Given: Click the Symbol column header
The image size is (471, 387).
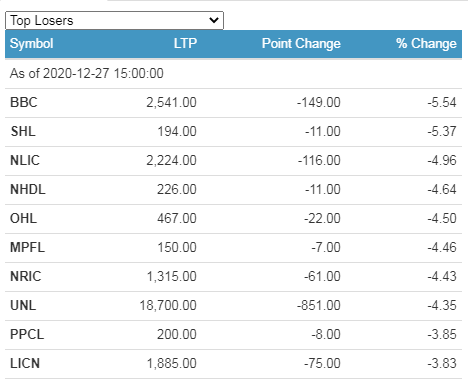Looking at the screenshot, I should point(32,44).
